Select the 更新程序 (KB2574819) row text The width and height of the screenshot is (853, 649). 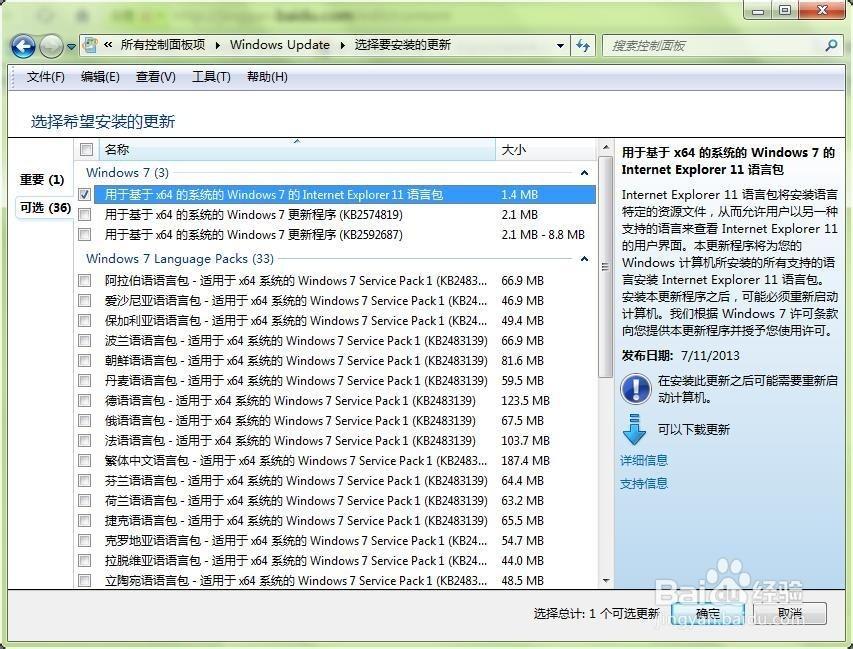[254, 215]
